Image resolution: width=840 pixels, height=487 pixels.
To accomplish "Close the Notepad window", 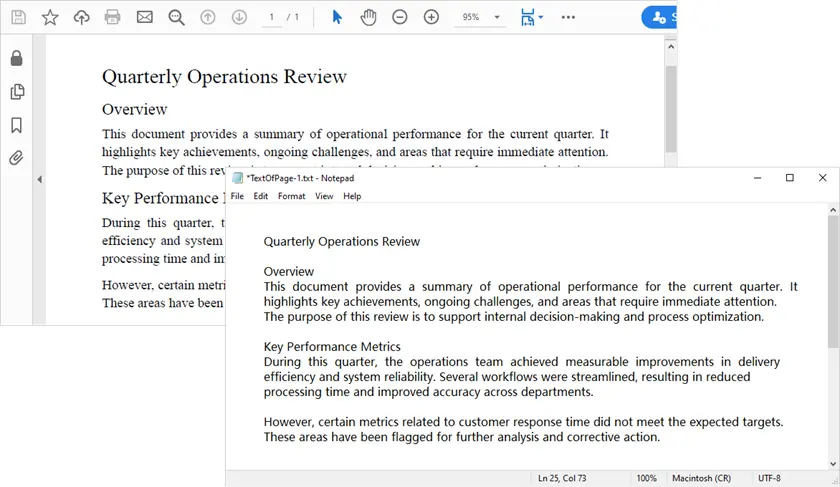I will pos(823,178).
